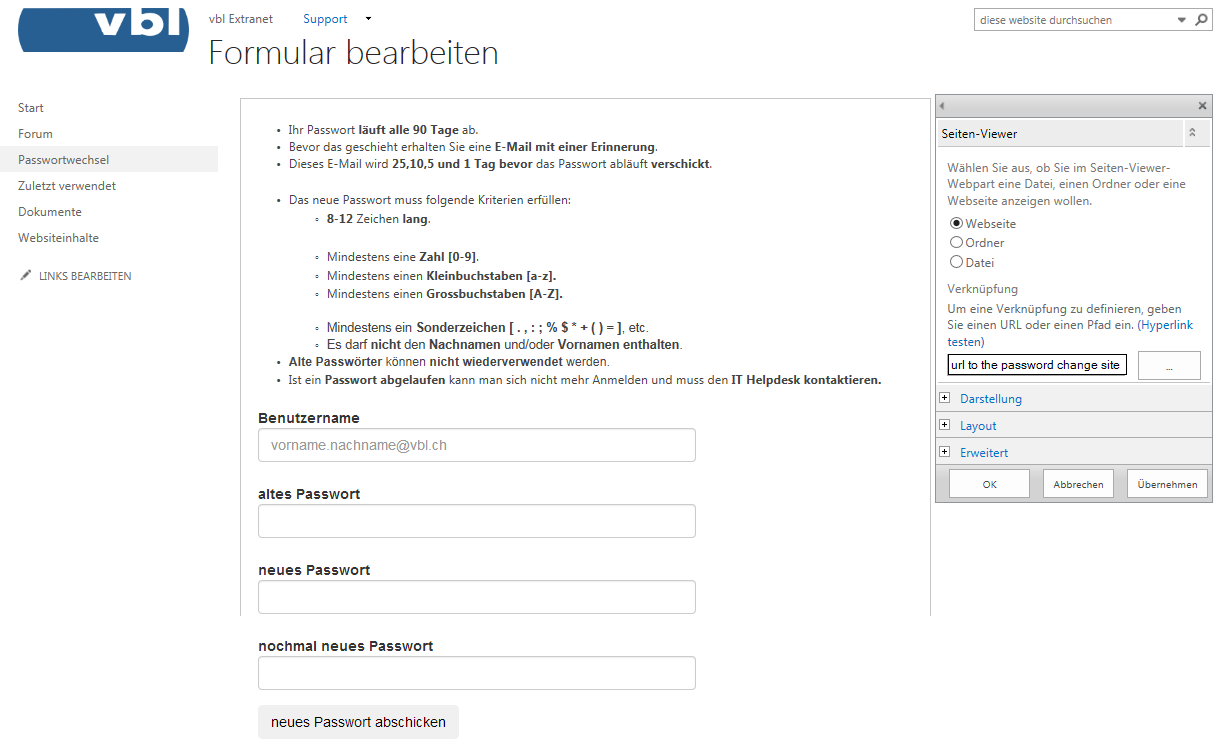Open the Support menu dropdown arrow
The image size is (1227, 748).
point(368,19)
